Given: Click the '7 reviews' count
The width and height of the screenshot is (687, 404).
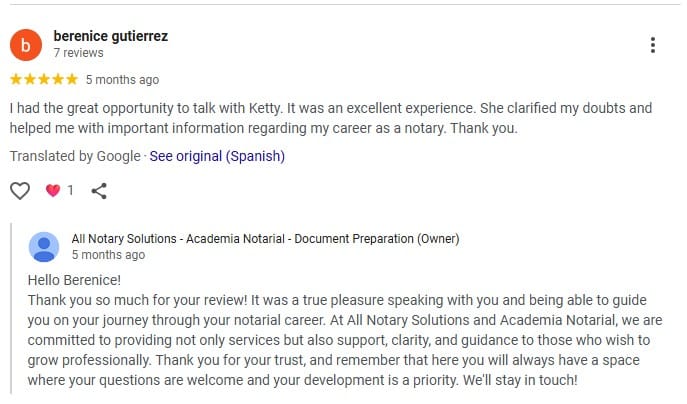Looking at the screenshot, I should click(x=77, y=53).
